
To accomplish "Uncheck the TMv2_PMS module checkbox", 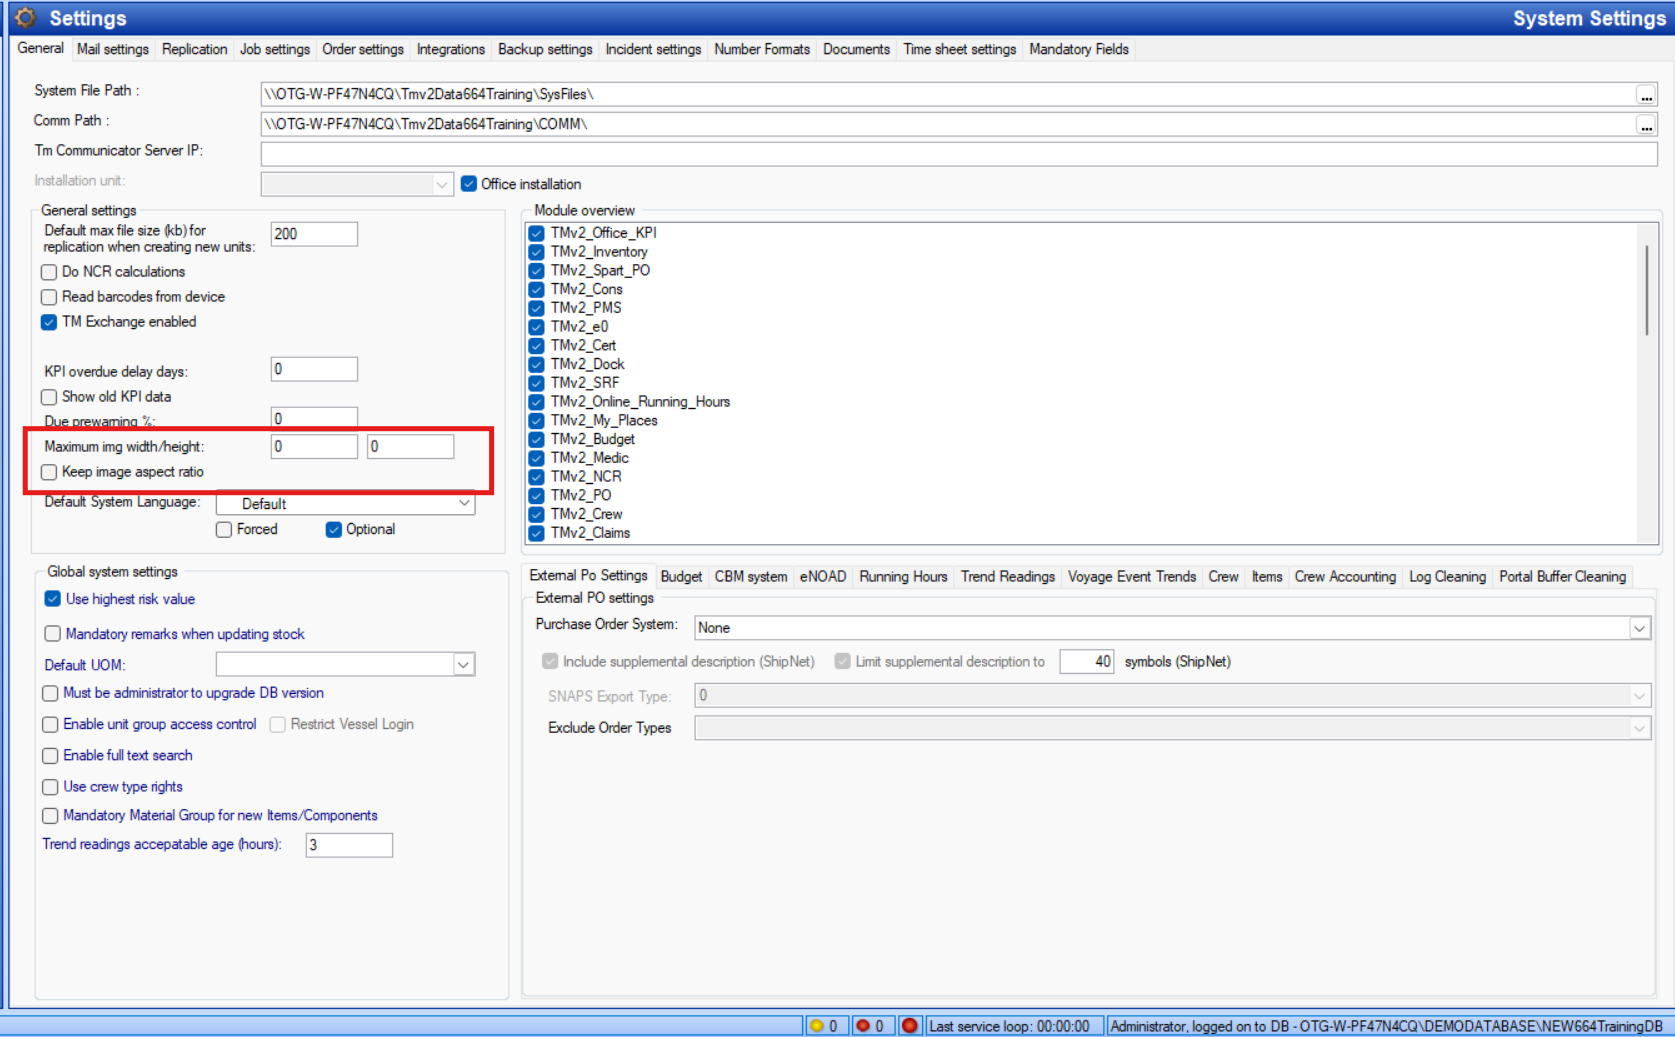I will tap(536, 307).
